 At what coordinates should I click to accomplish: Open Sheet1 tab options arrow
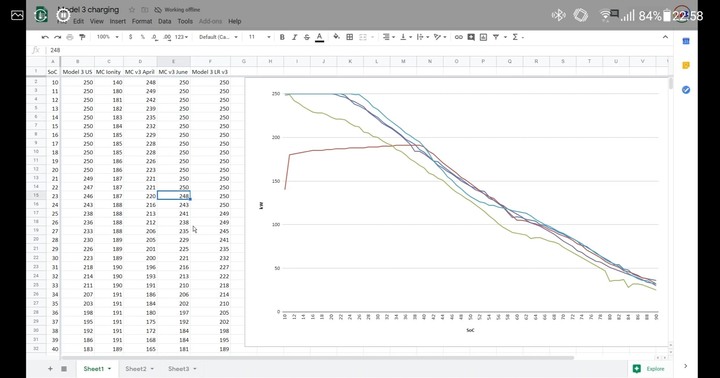109,369
